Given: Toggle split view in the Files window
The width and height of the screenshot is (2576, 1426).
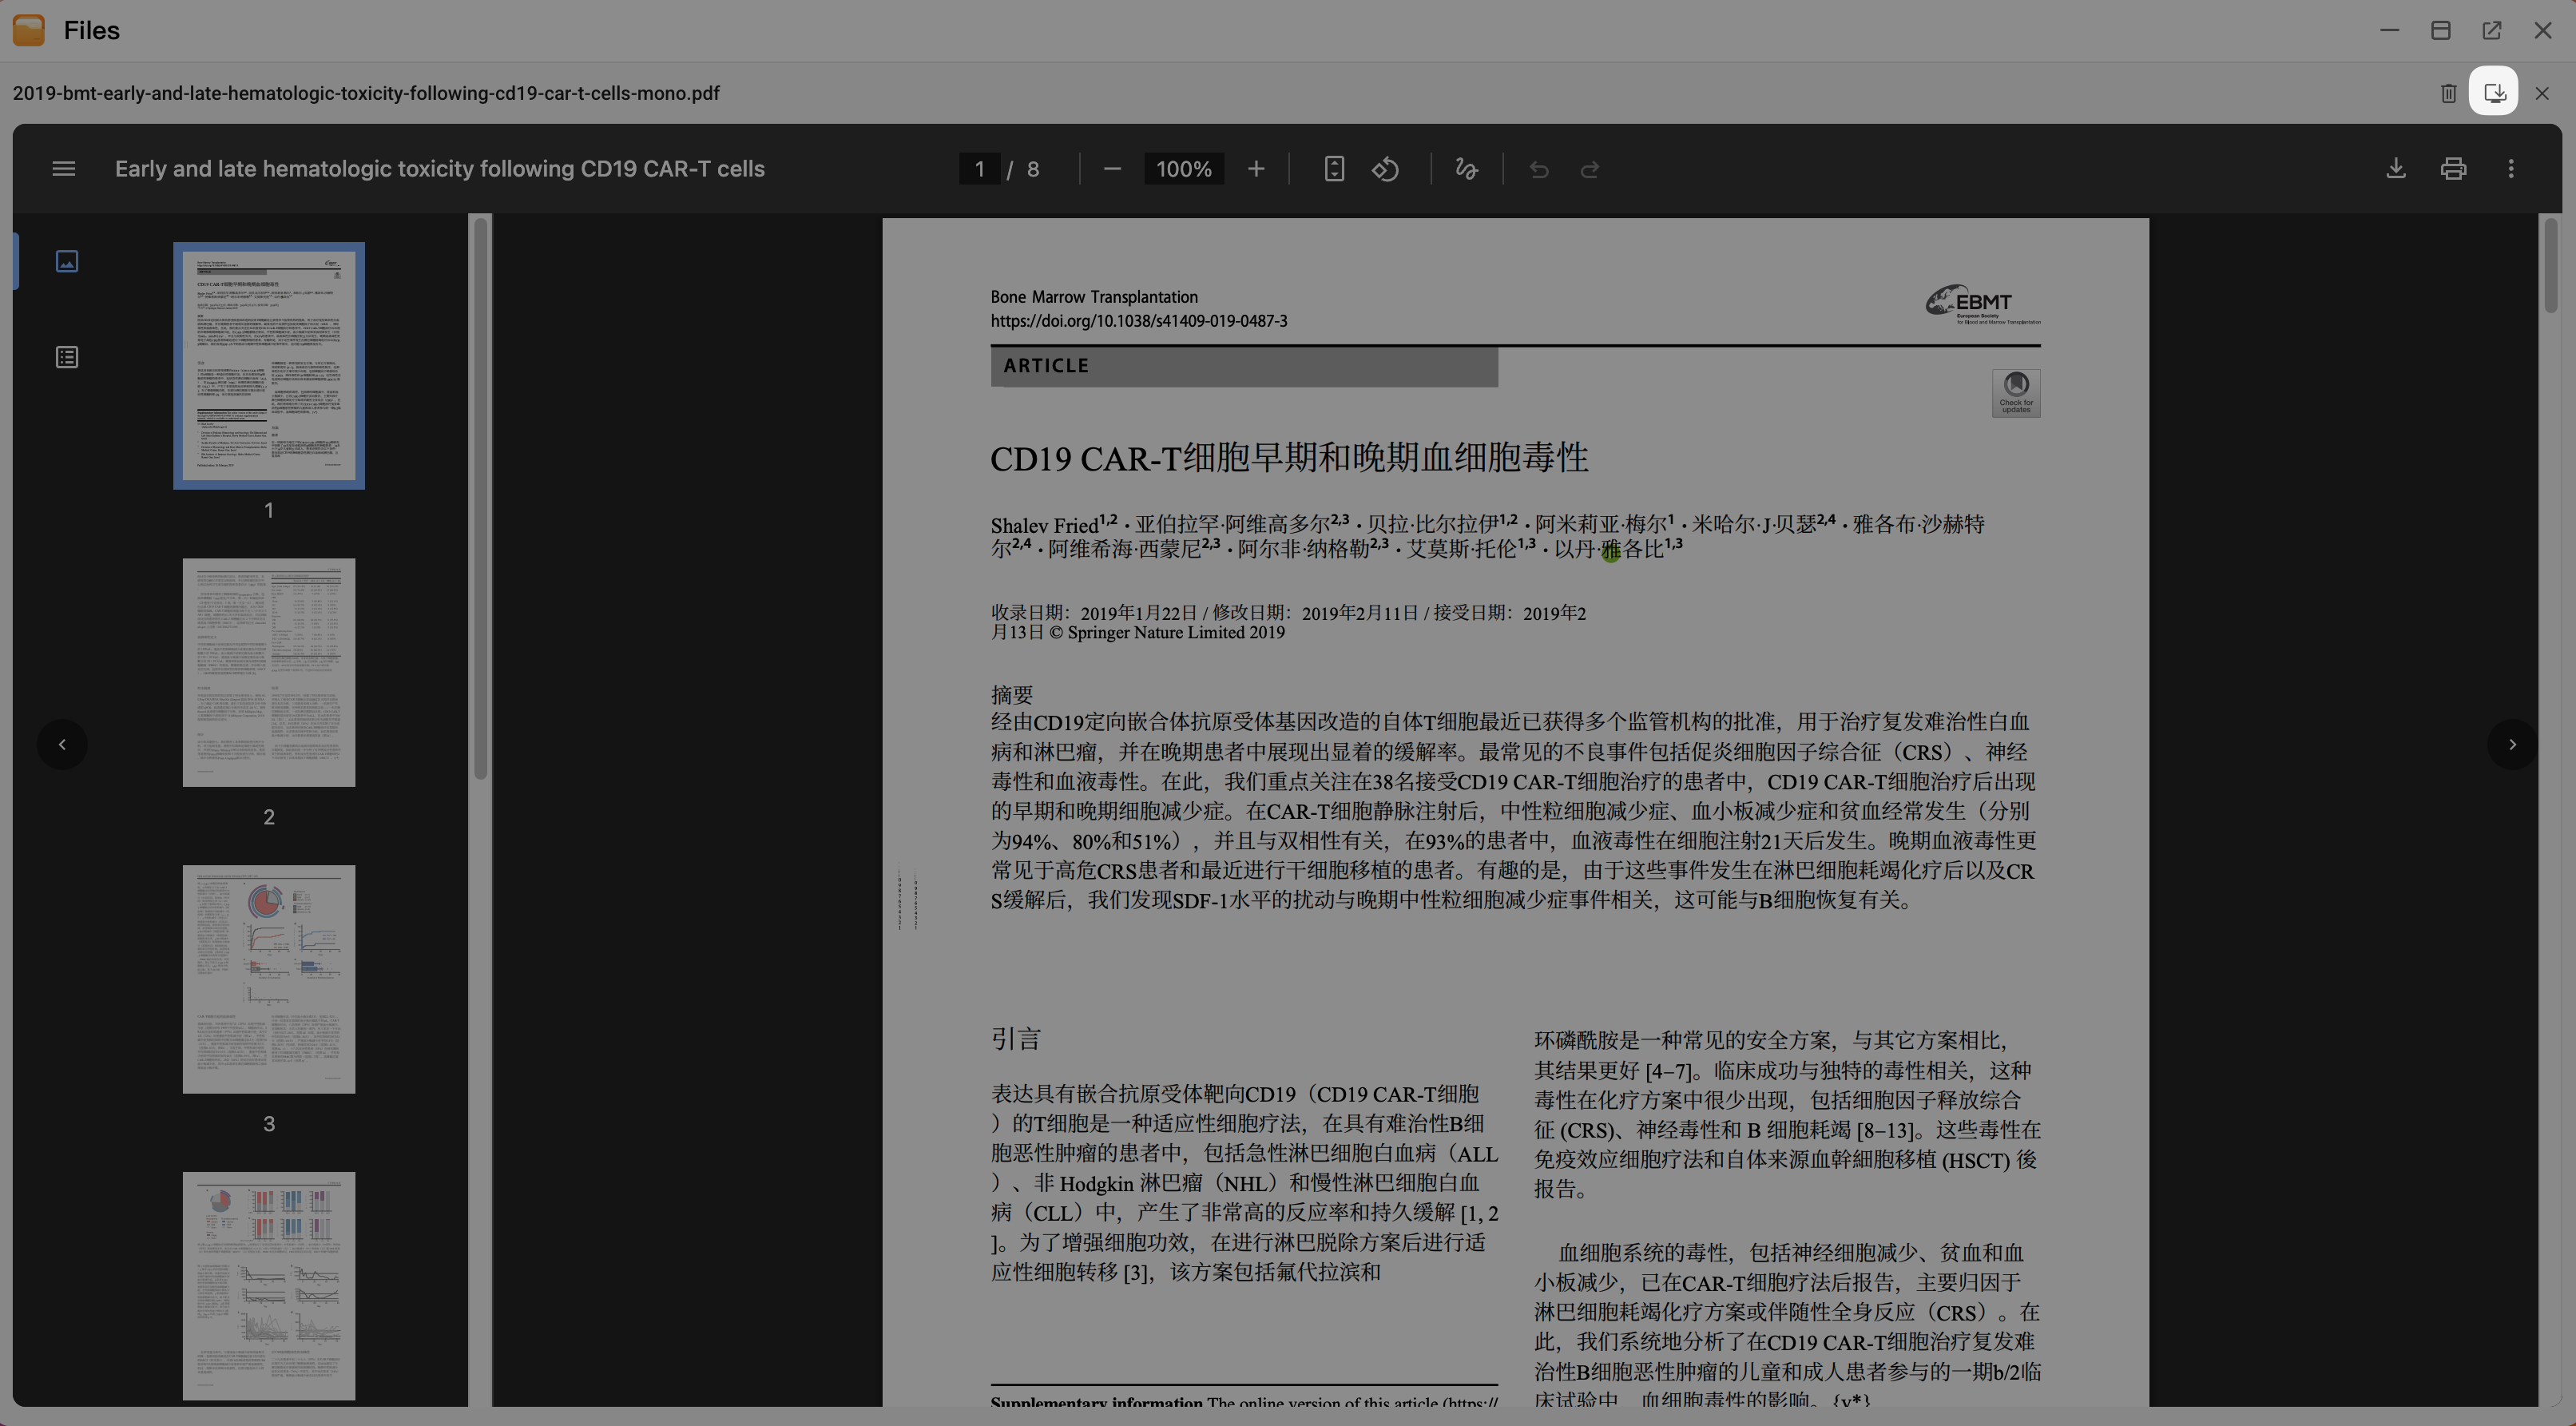Looking at the screenshot, I should point(2440,30).
